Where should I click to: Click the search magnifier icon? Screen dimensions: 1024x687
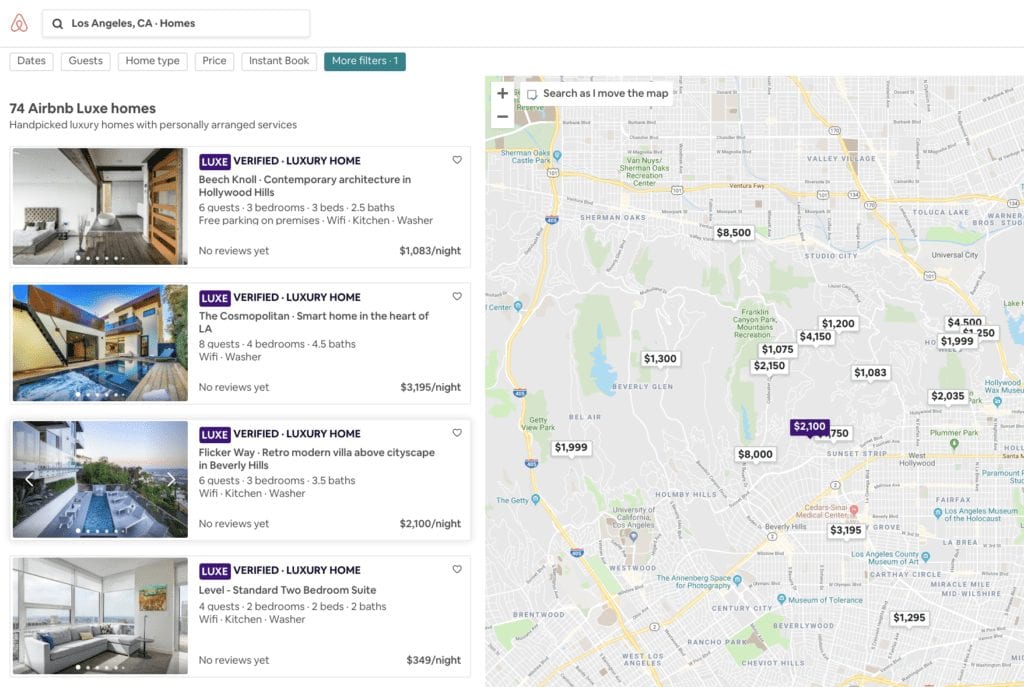(x=58, y=23)
